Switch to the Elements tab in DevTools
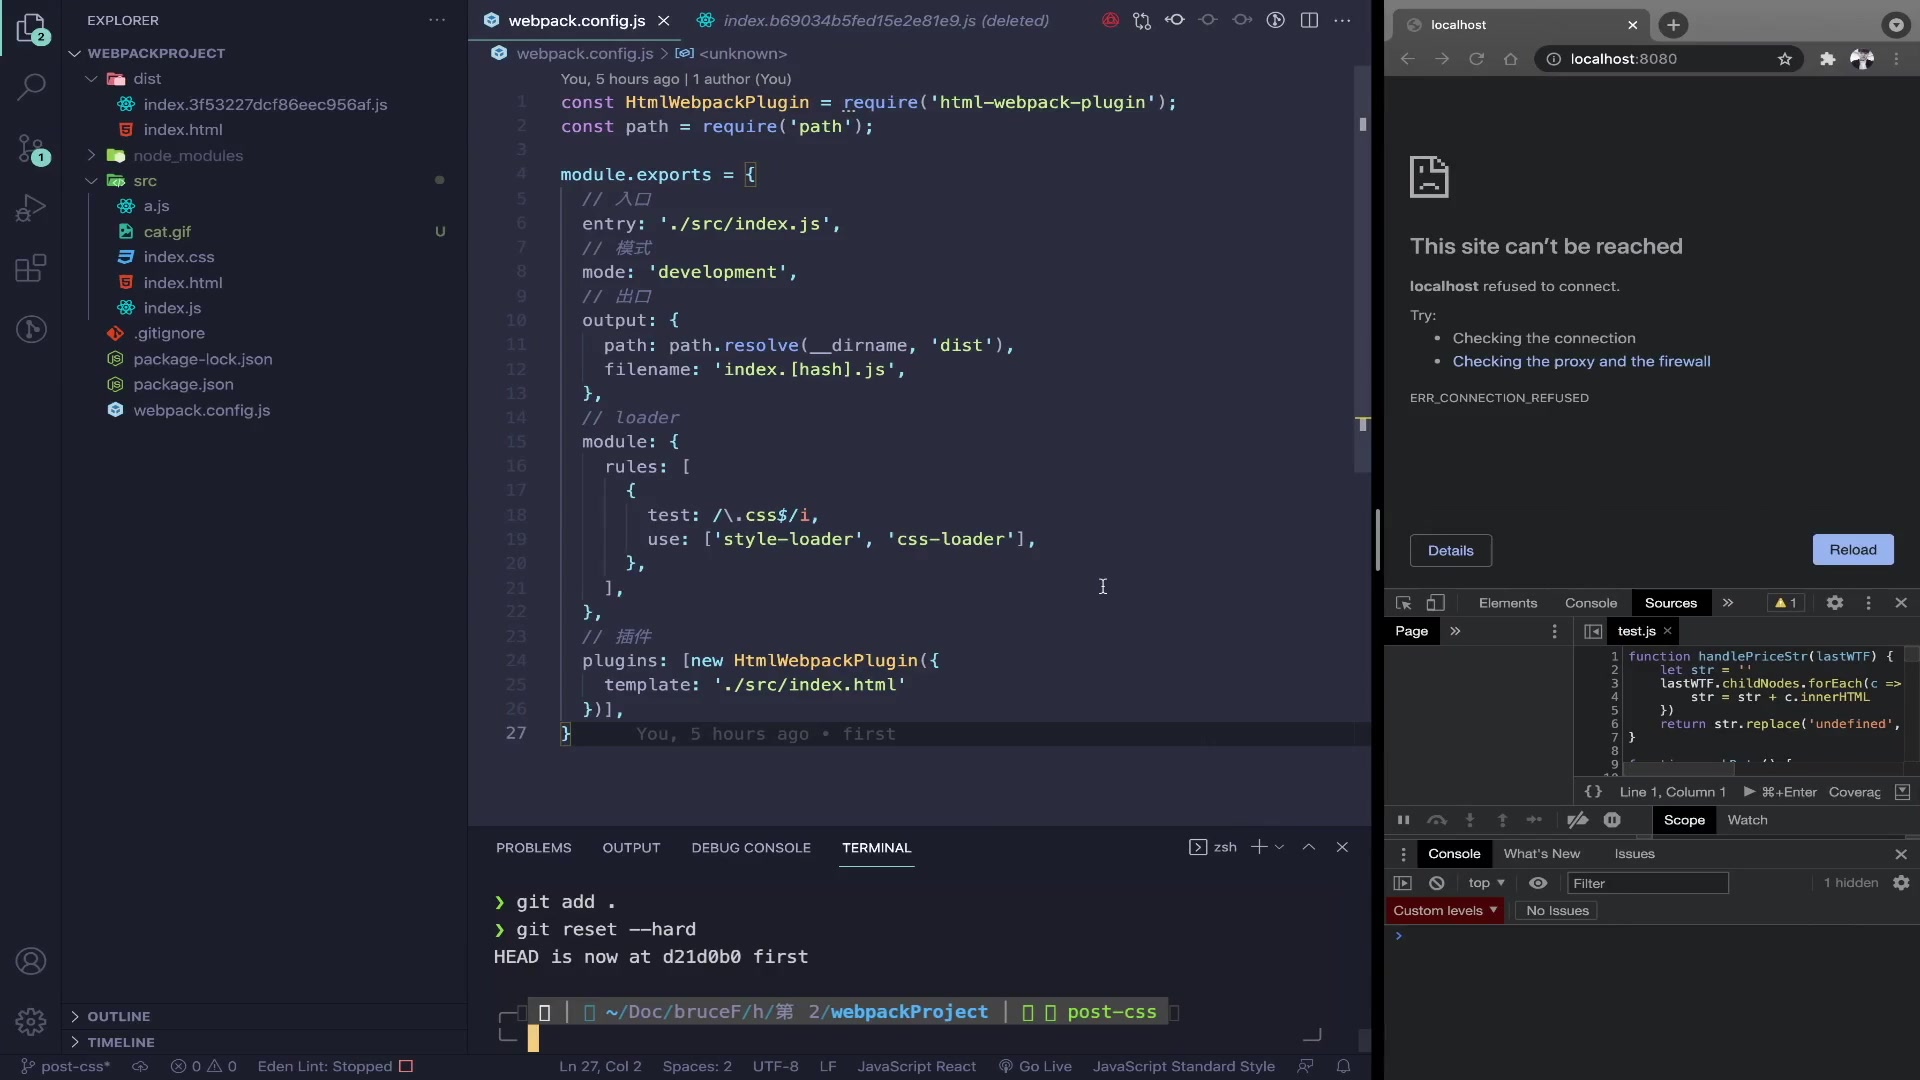The image size is (1920, 1080). (1507, 603)
